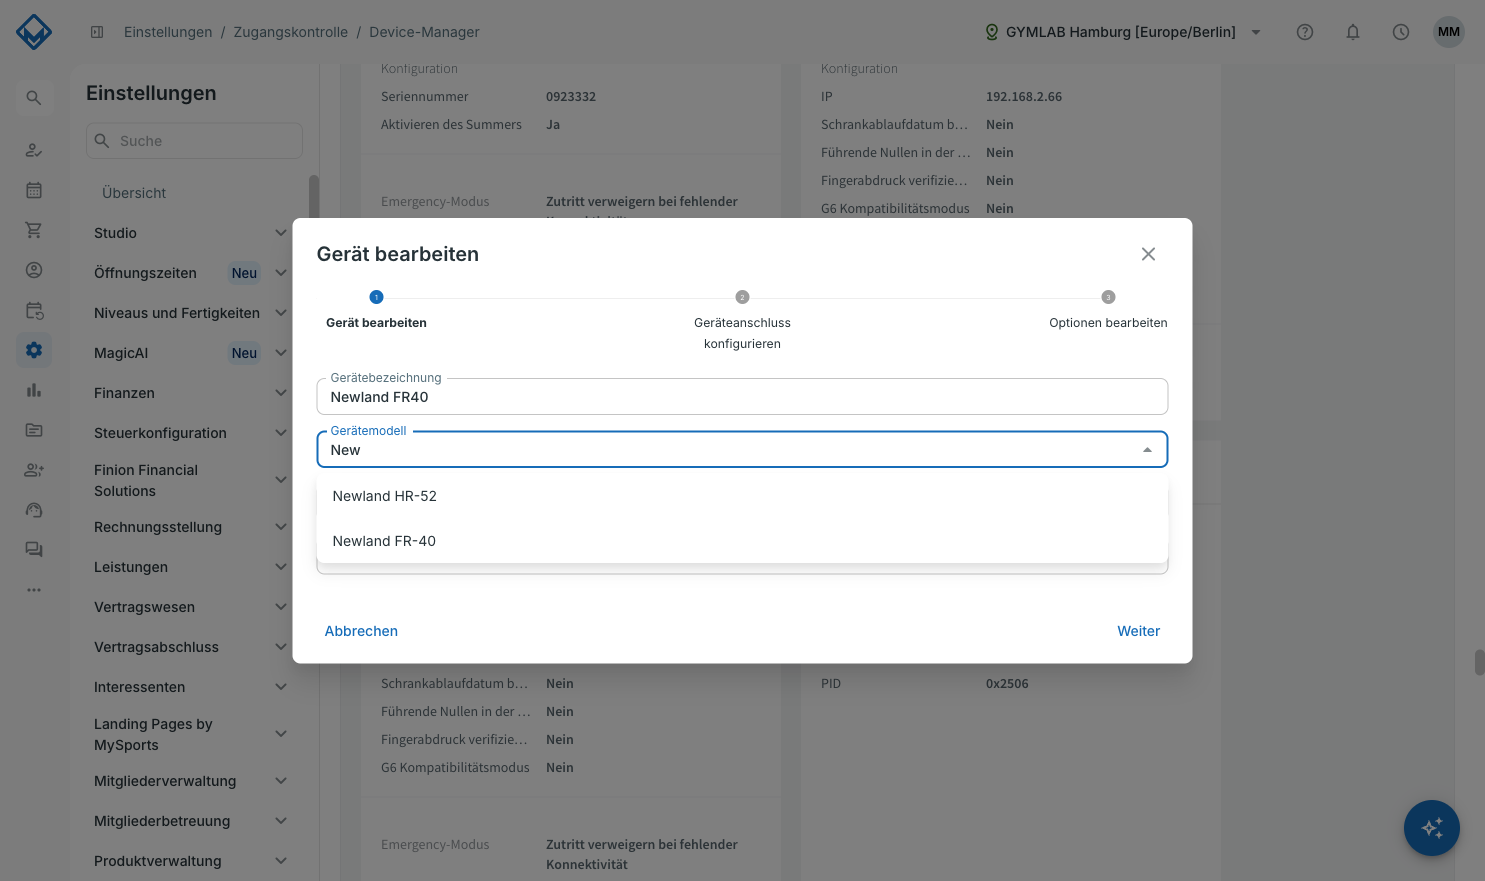This screenshot has width=1485, height=881.
Task: Open the chat messages icon in rail
Action: click(x=34, y=550)
